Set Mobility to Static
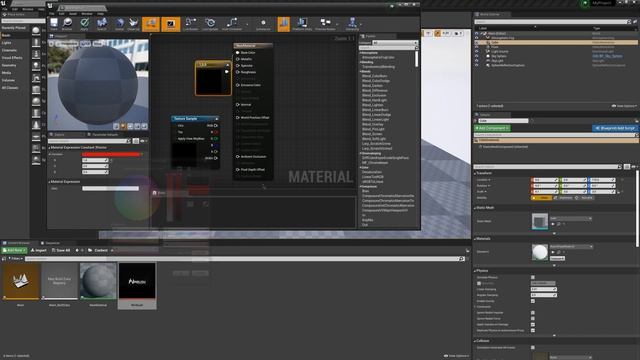The image size is (640, 360). click(542, 198)
